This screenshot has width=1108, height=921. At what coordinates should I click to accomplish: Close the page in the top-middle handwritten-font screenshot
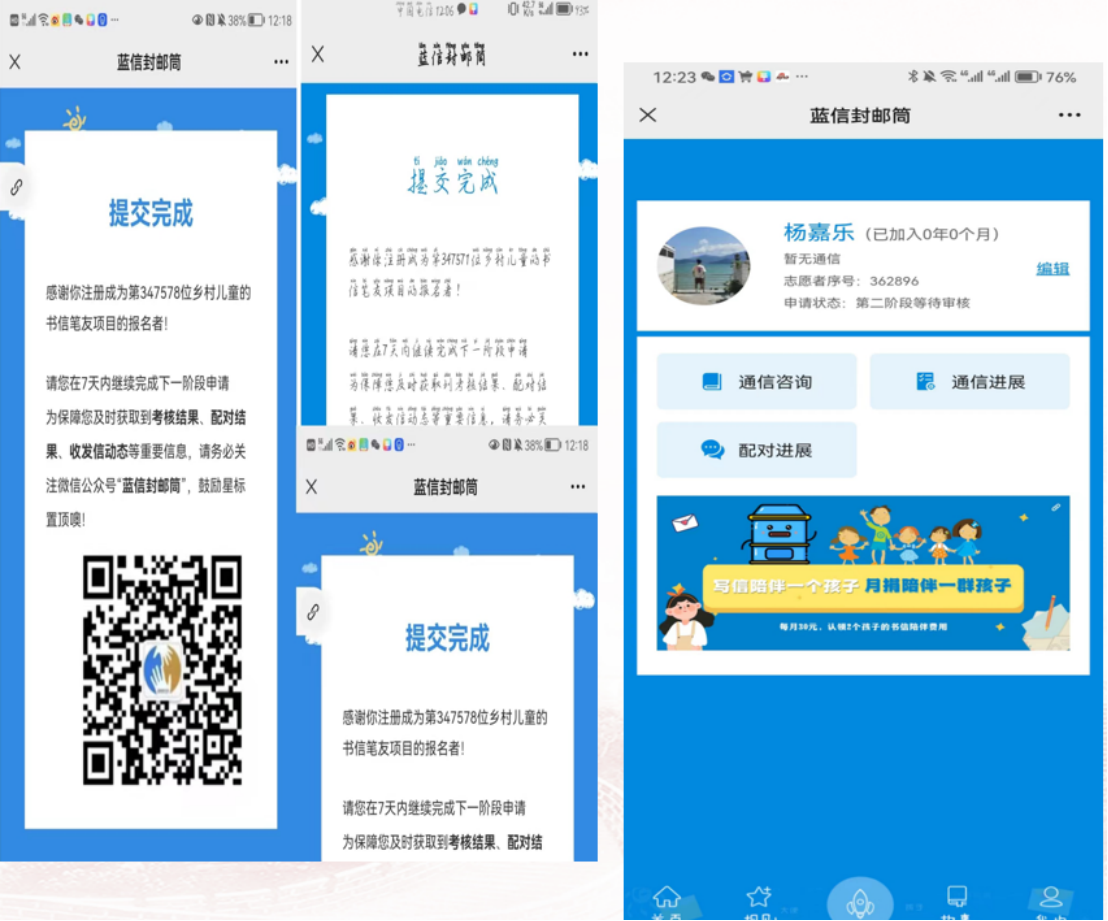click(318, 54)
